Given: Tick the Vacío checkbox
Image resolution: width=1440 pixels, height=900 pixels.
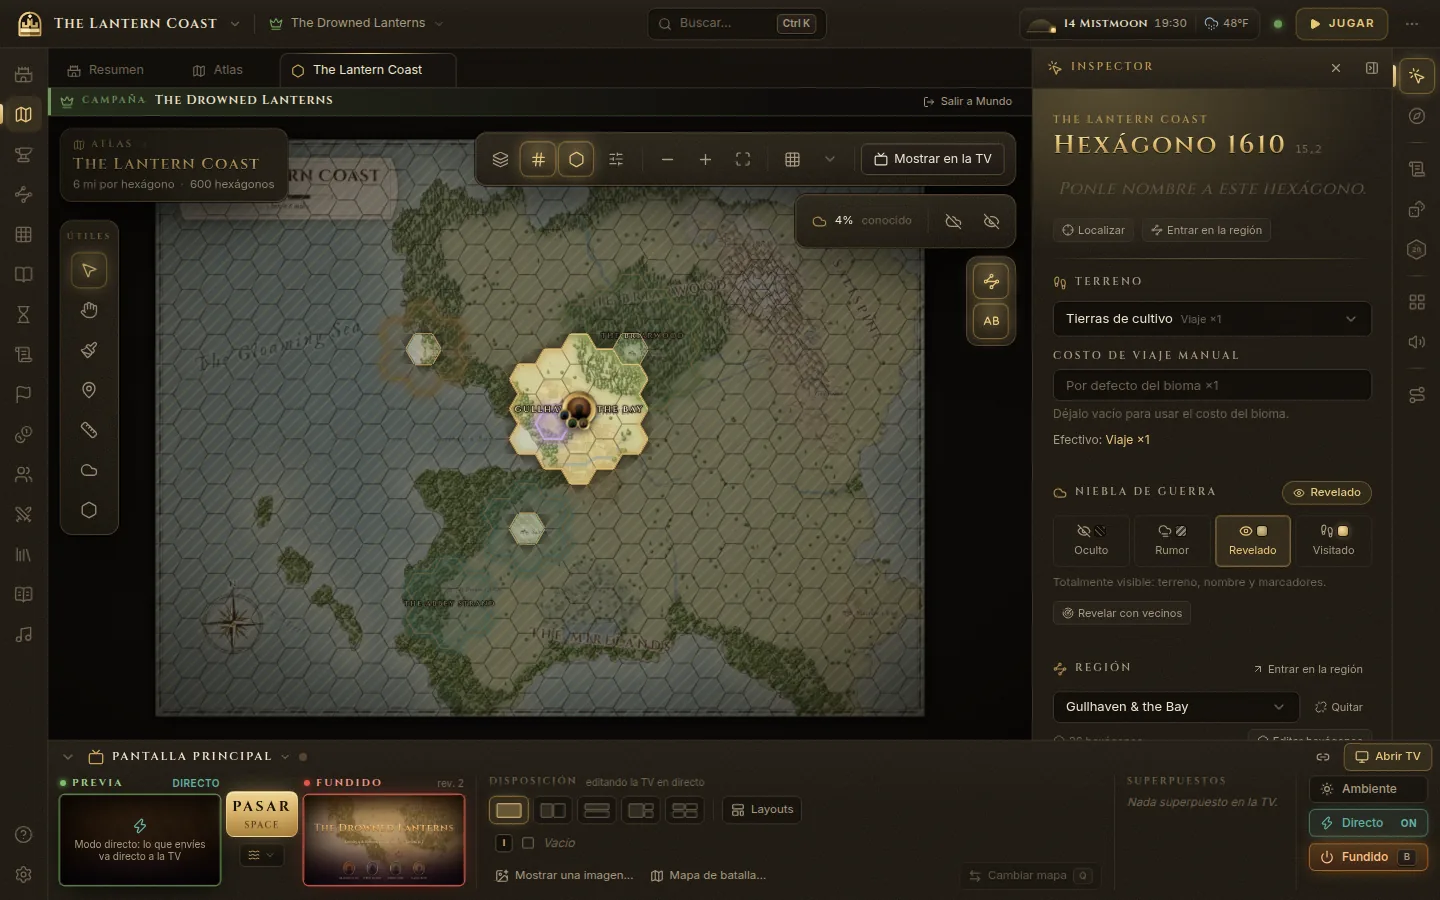Looking at the screenshot, I should click(x=528, y=843).
